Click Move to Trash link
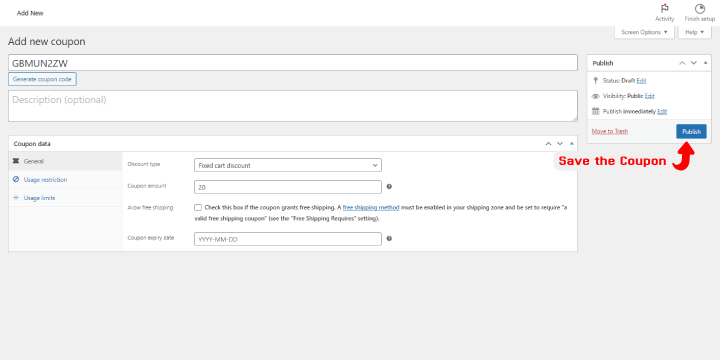Image resolution: width=720 pixels, height=360 pixels. tap(609, 131)
